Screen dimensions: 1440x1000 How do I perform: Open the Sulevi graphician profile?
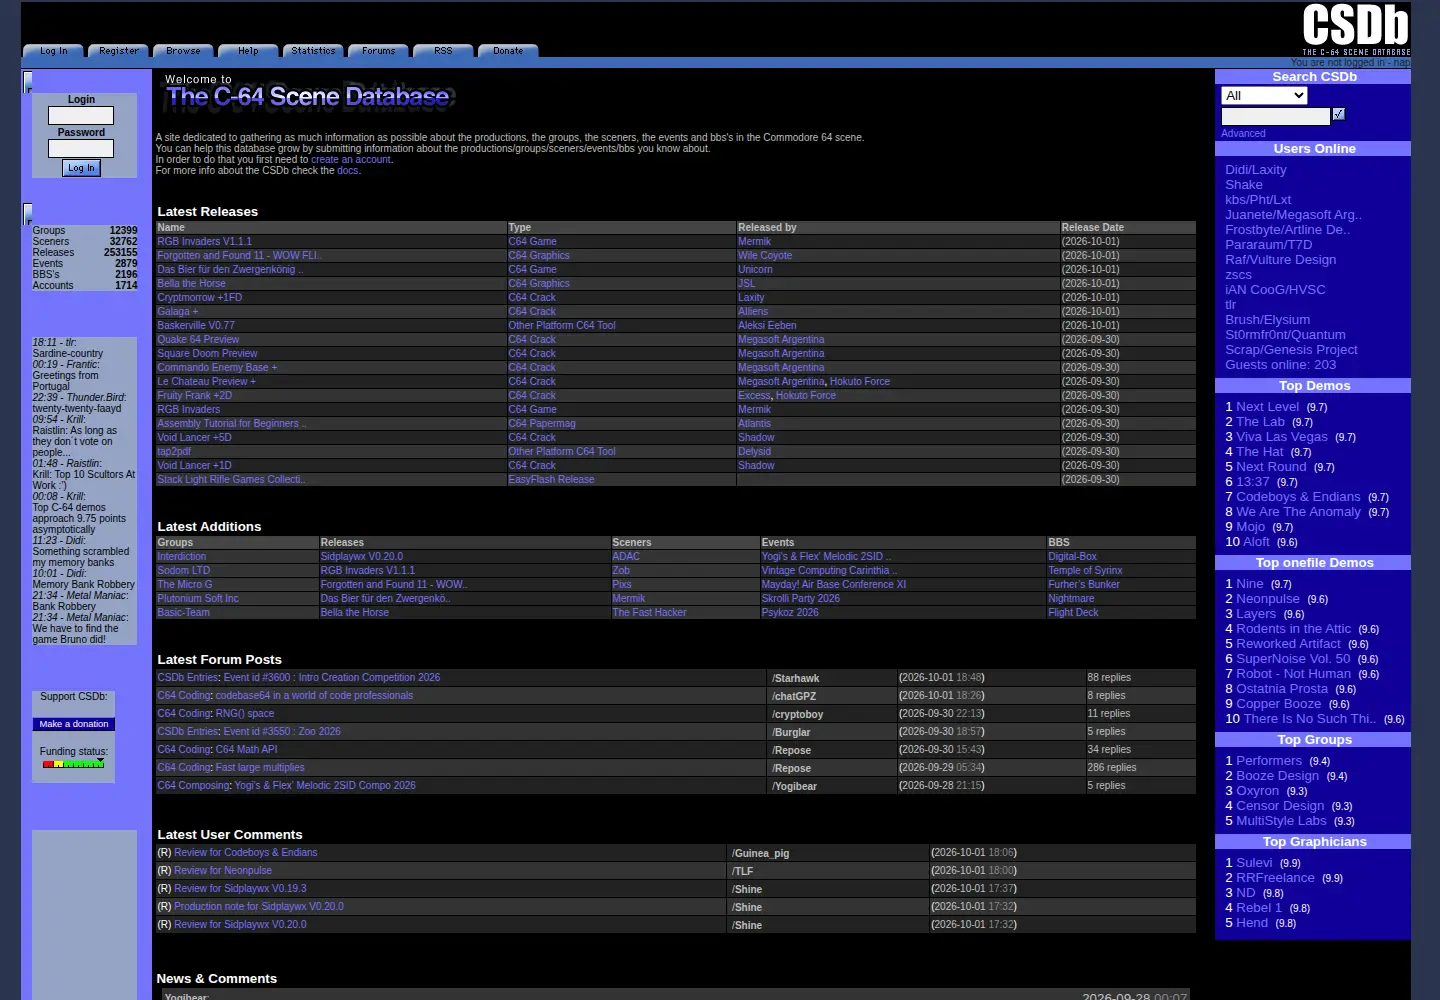click(1254, 863)
